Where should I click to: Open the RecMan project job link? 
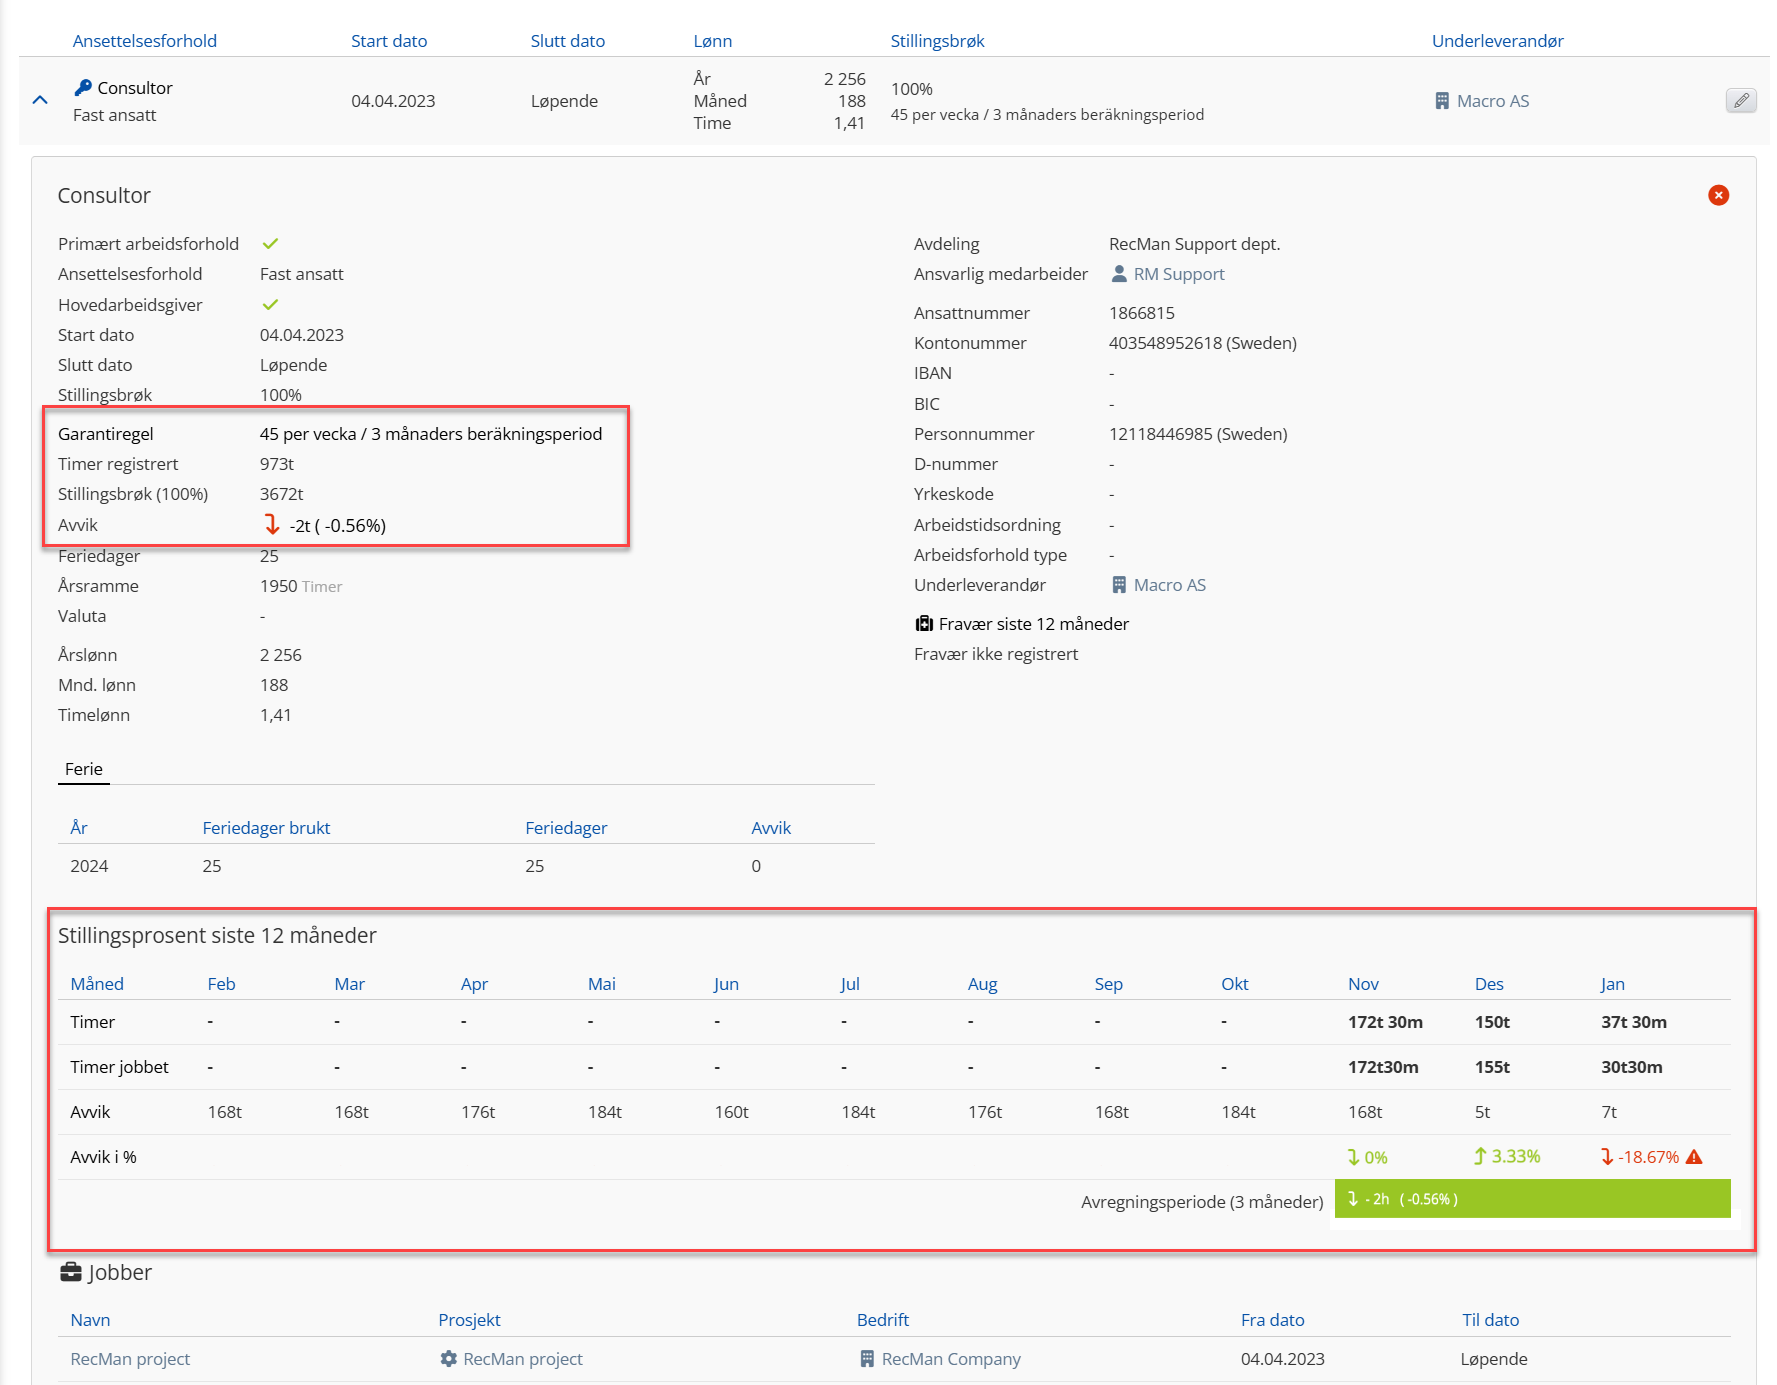[x=130, y=1359]
